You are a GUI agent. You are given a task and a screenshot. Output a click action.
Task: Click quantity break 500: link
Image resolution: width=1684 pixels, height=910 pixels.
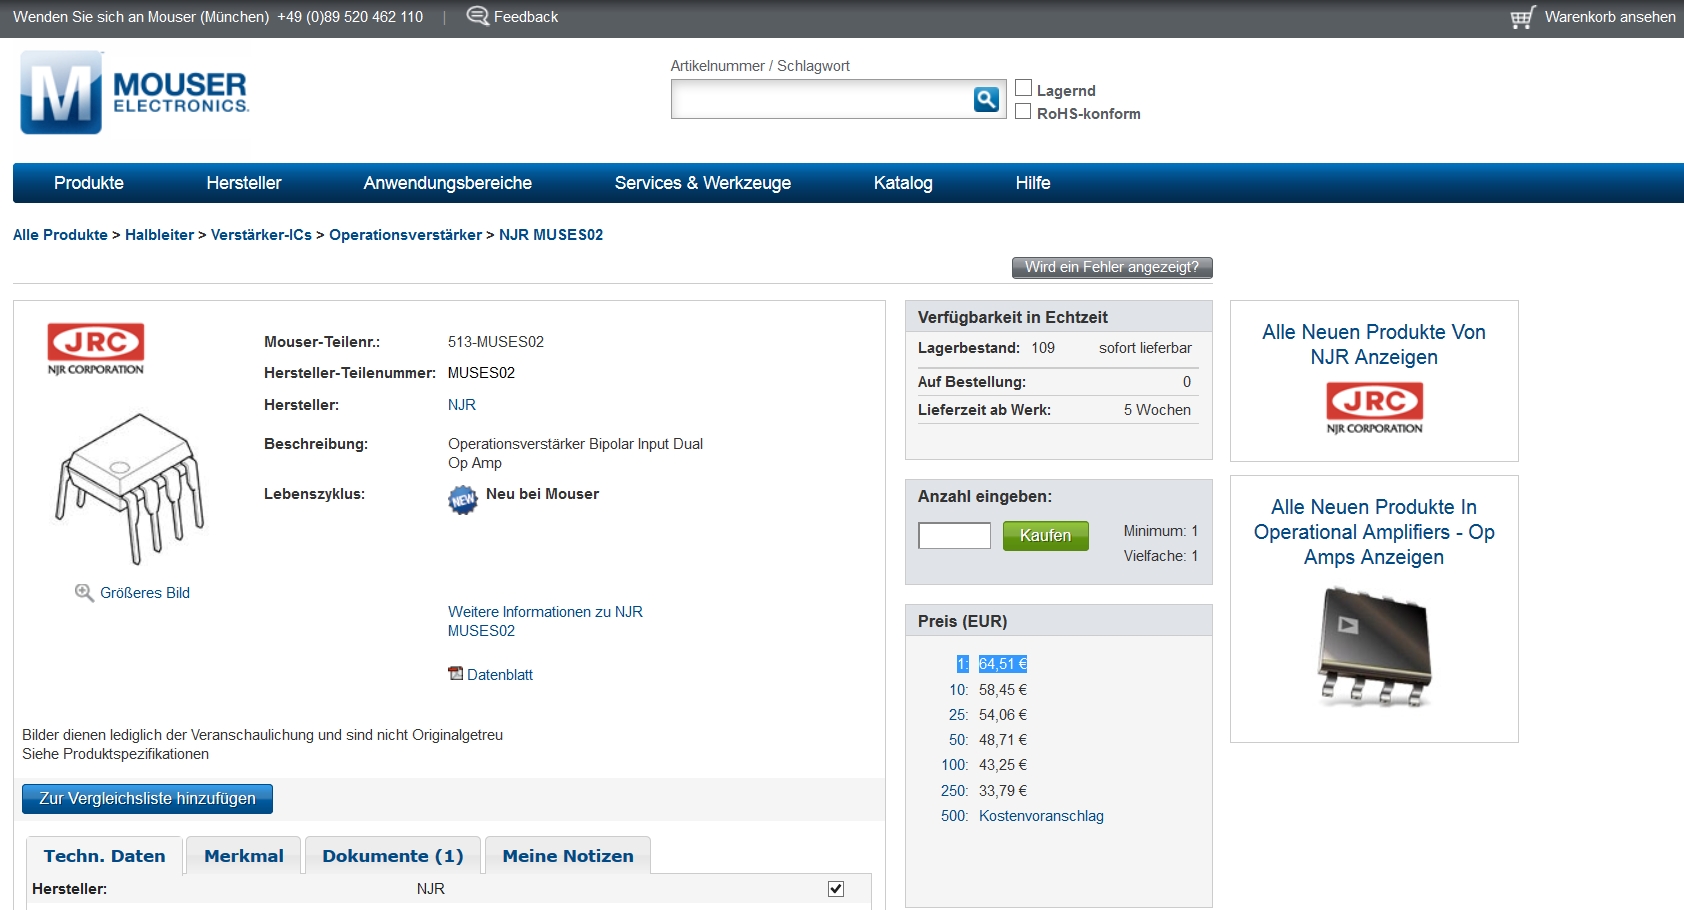click(x=955, y=816)
